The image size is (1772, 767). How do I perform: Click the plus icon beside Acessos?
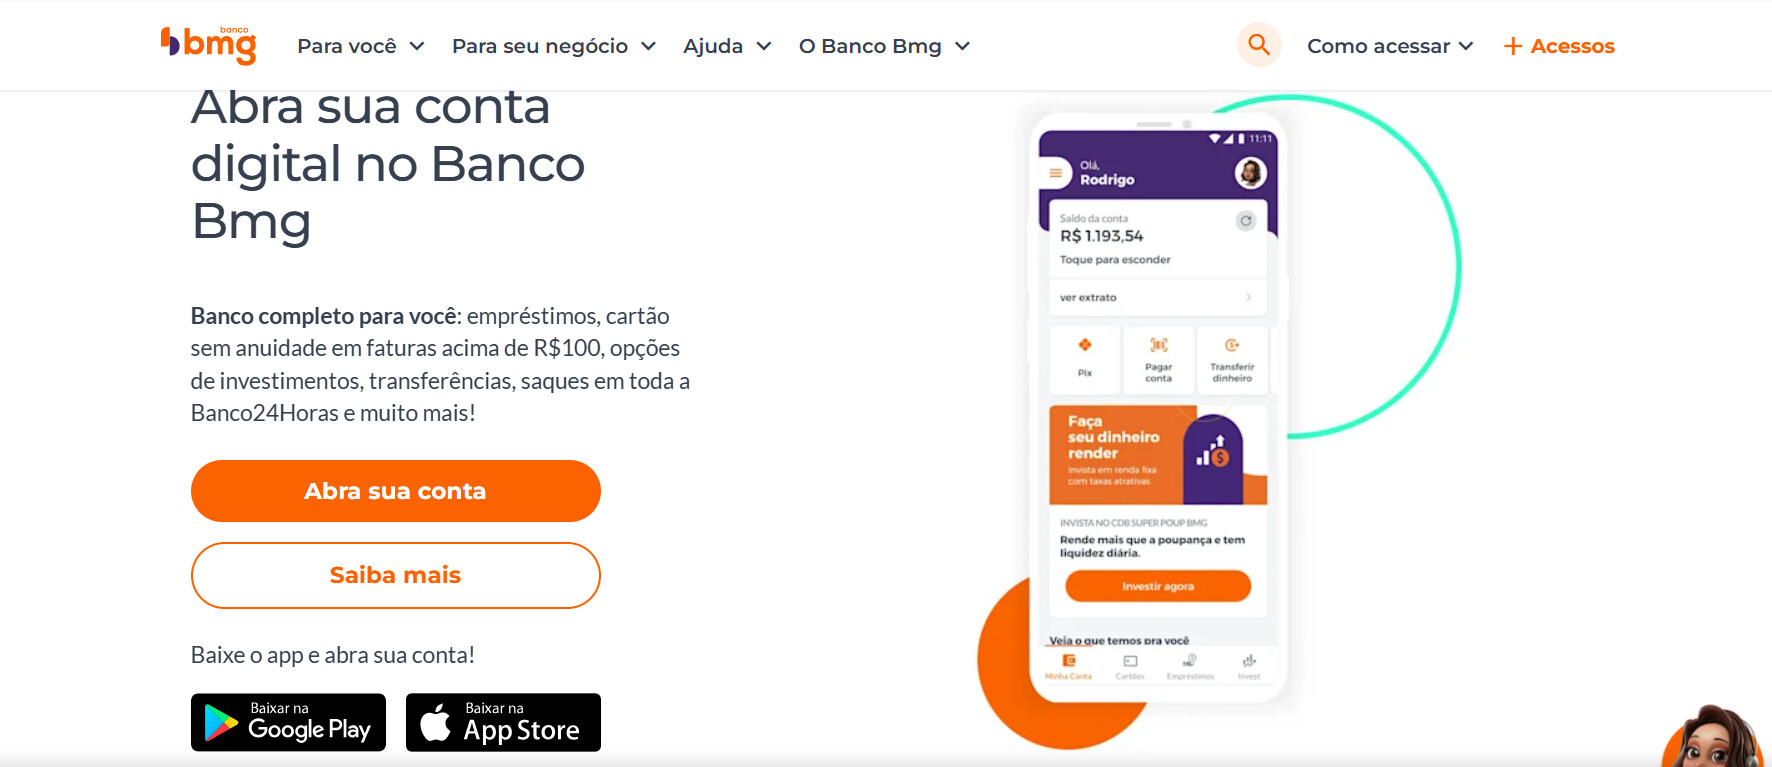coord(1513,46)
